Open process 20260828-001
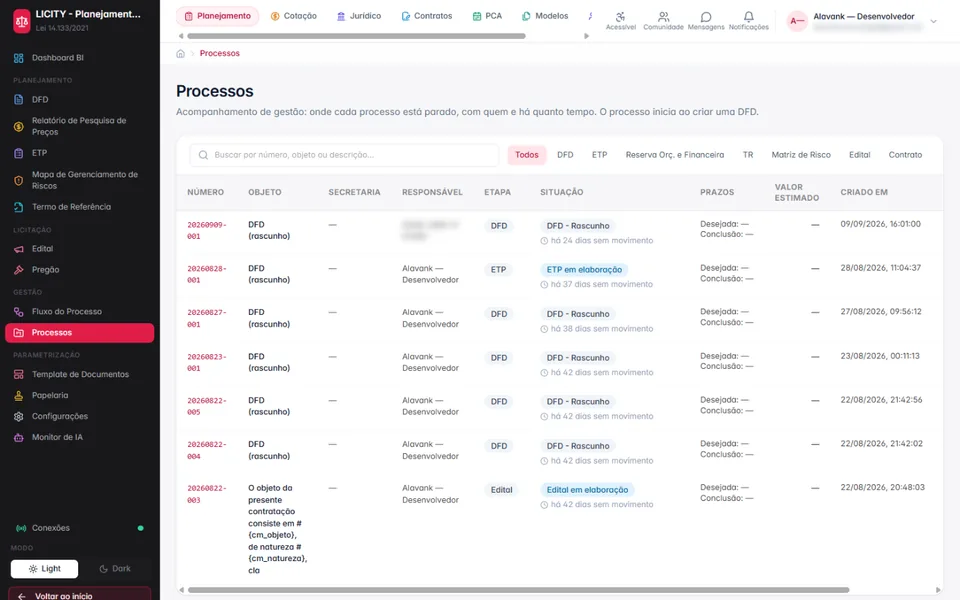The height and width of the screenshot is (600, 960). pos(206,274)
